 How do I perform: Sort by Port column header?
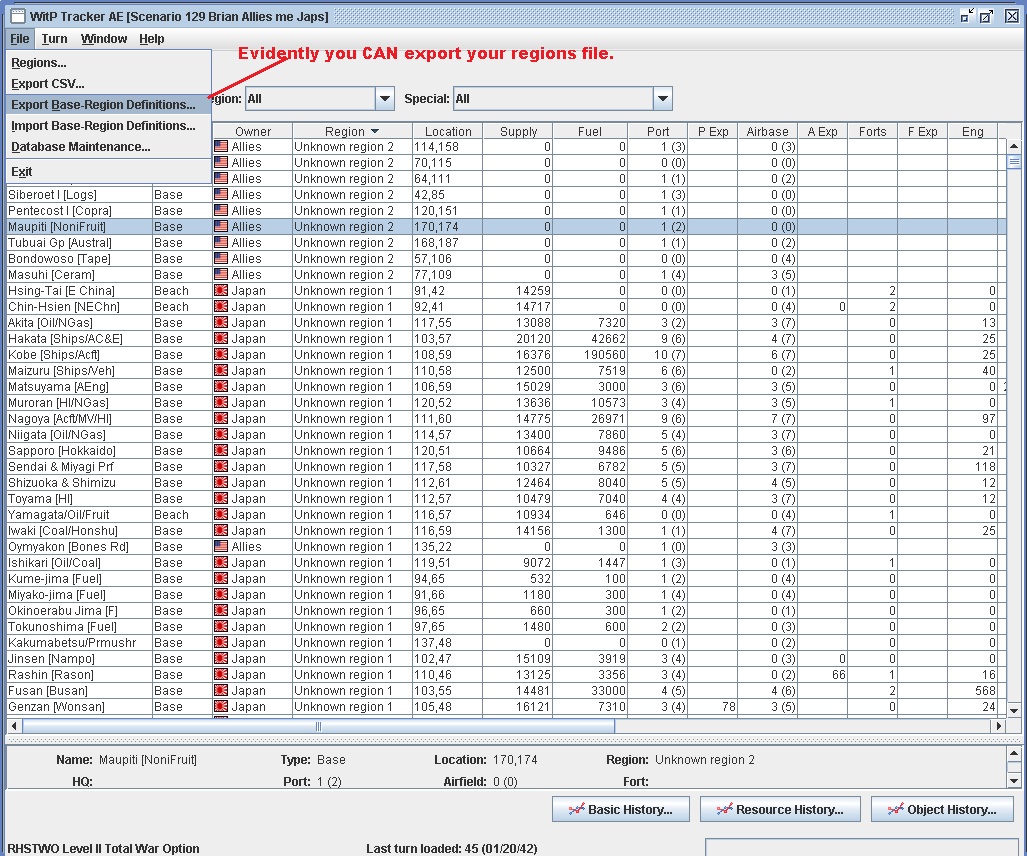(x=658, y=132)
